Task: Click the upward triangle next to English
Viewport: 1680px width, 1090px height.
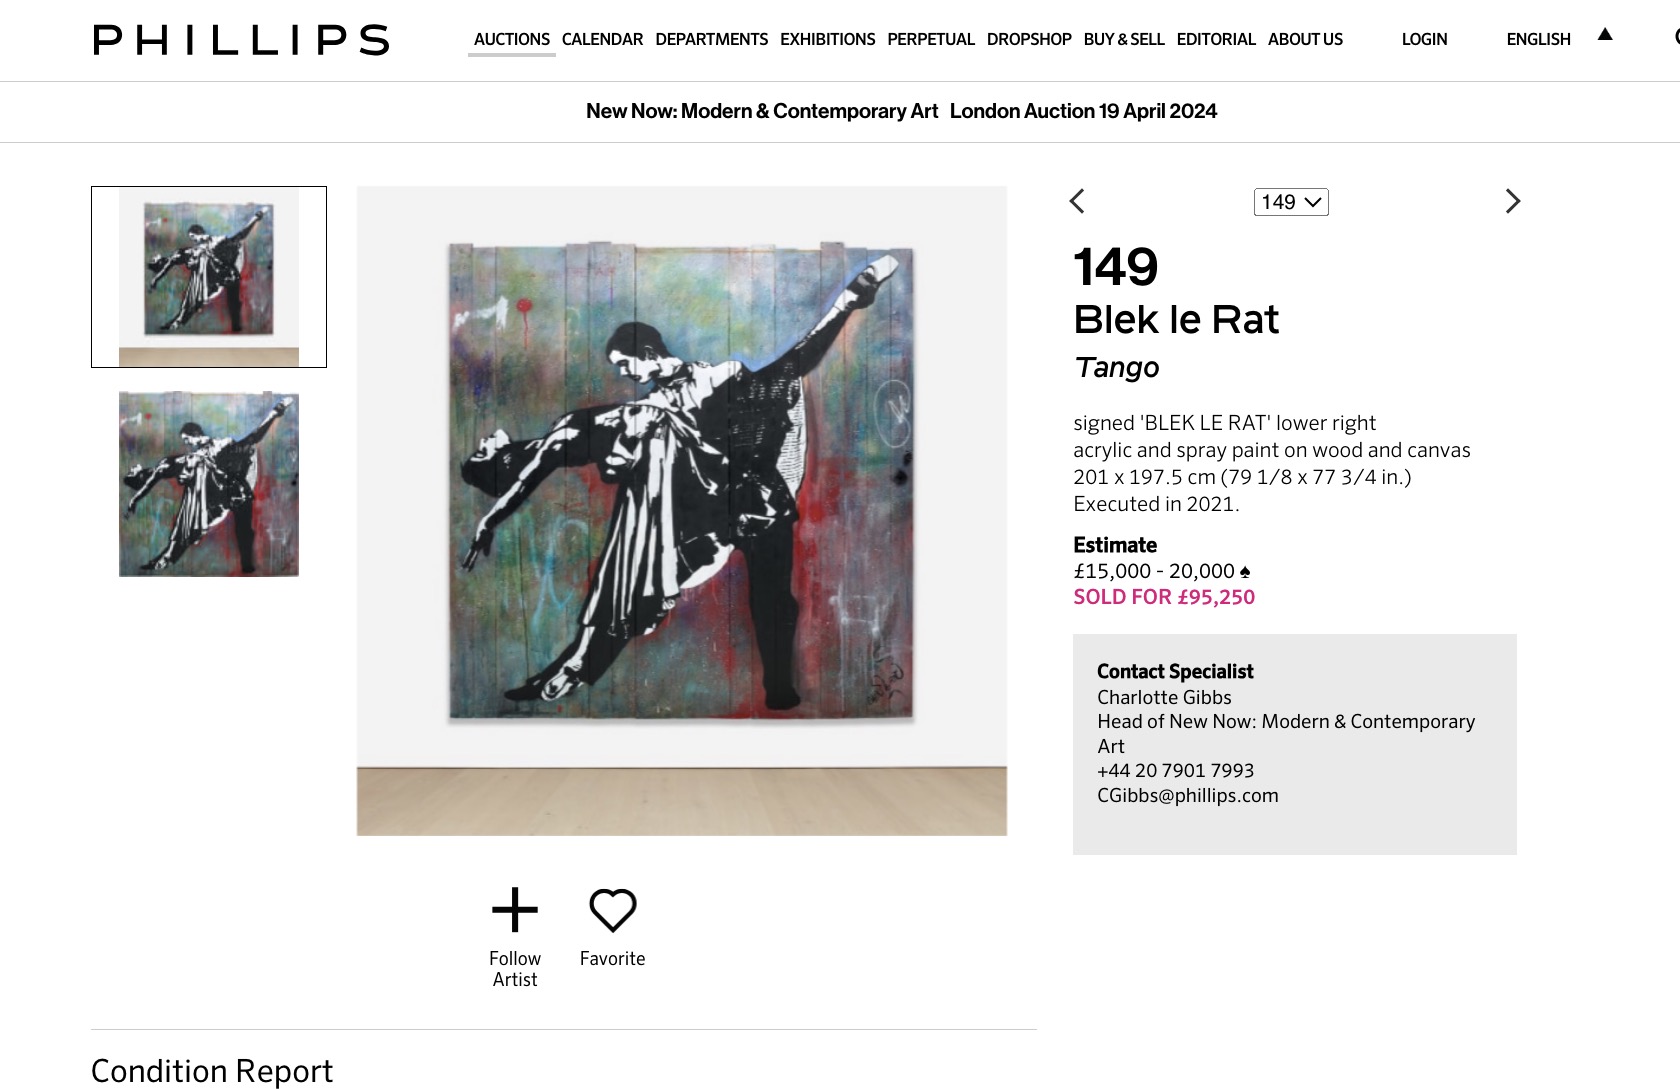Action: pyautogui.click(x=1605, y=34)
